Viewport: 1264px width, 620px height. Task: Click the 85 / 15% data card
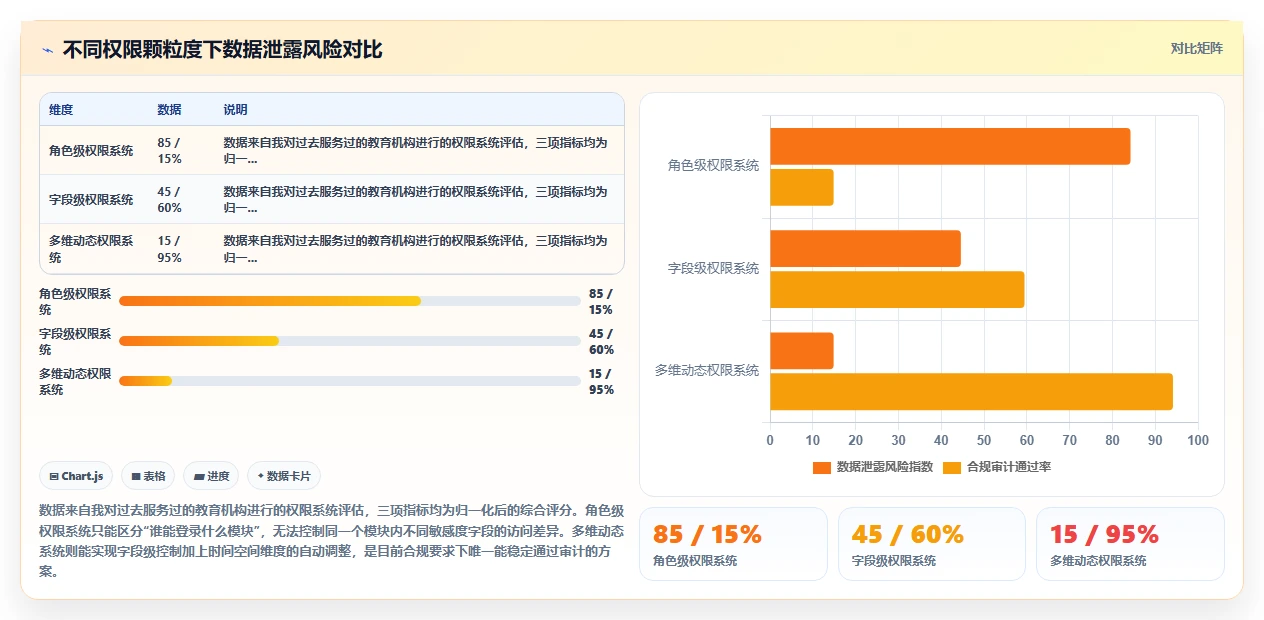point(733,544)
